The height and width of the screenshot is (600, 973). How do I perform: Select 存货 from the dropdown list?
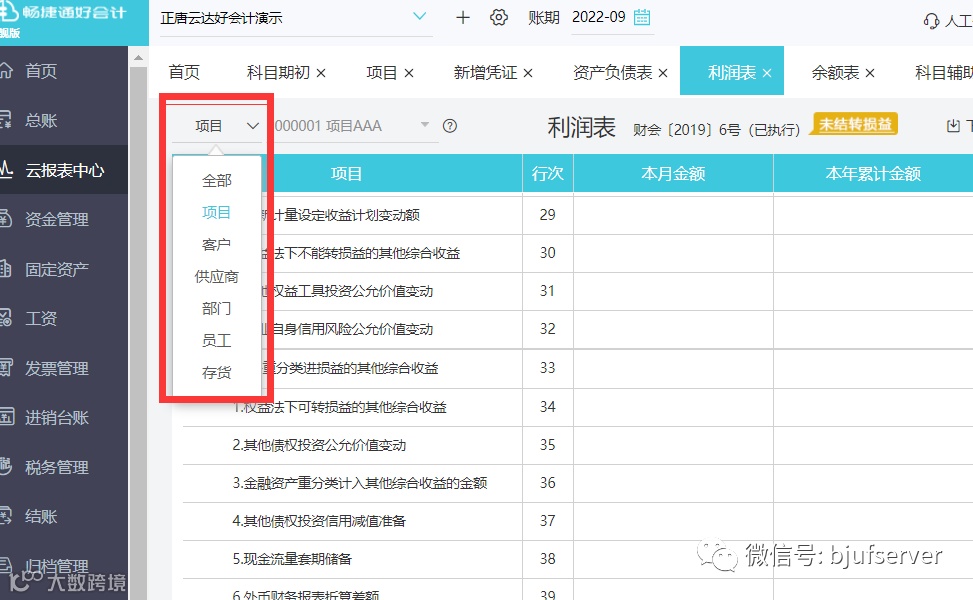click(x=217, y=373)
